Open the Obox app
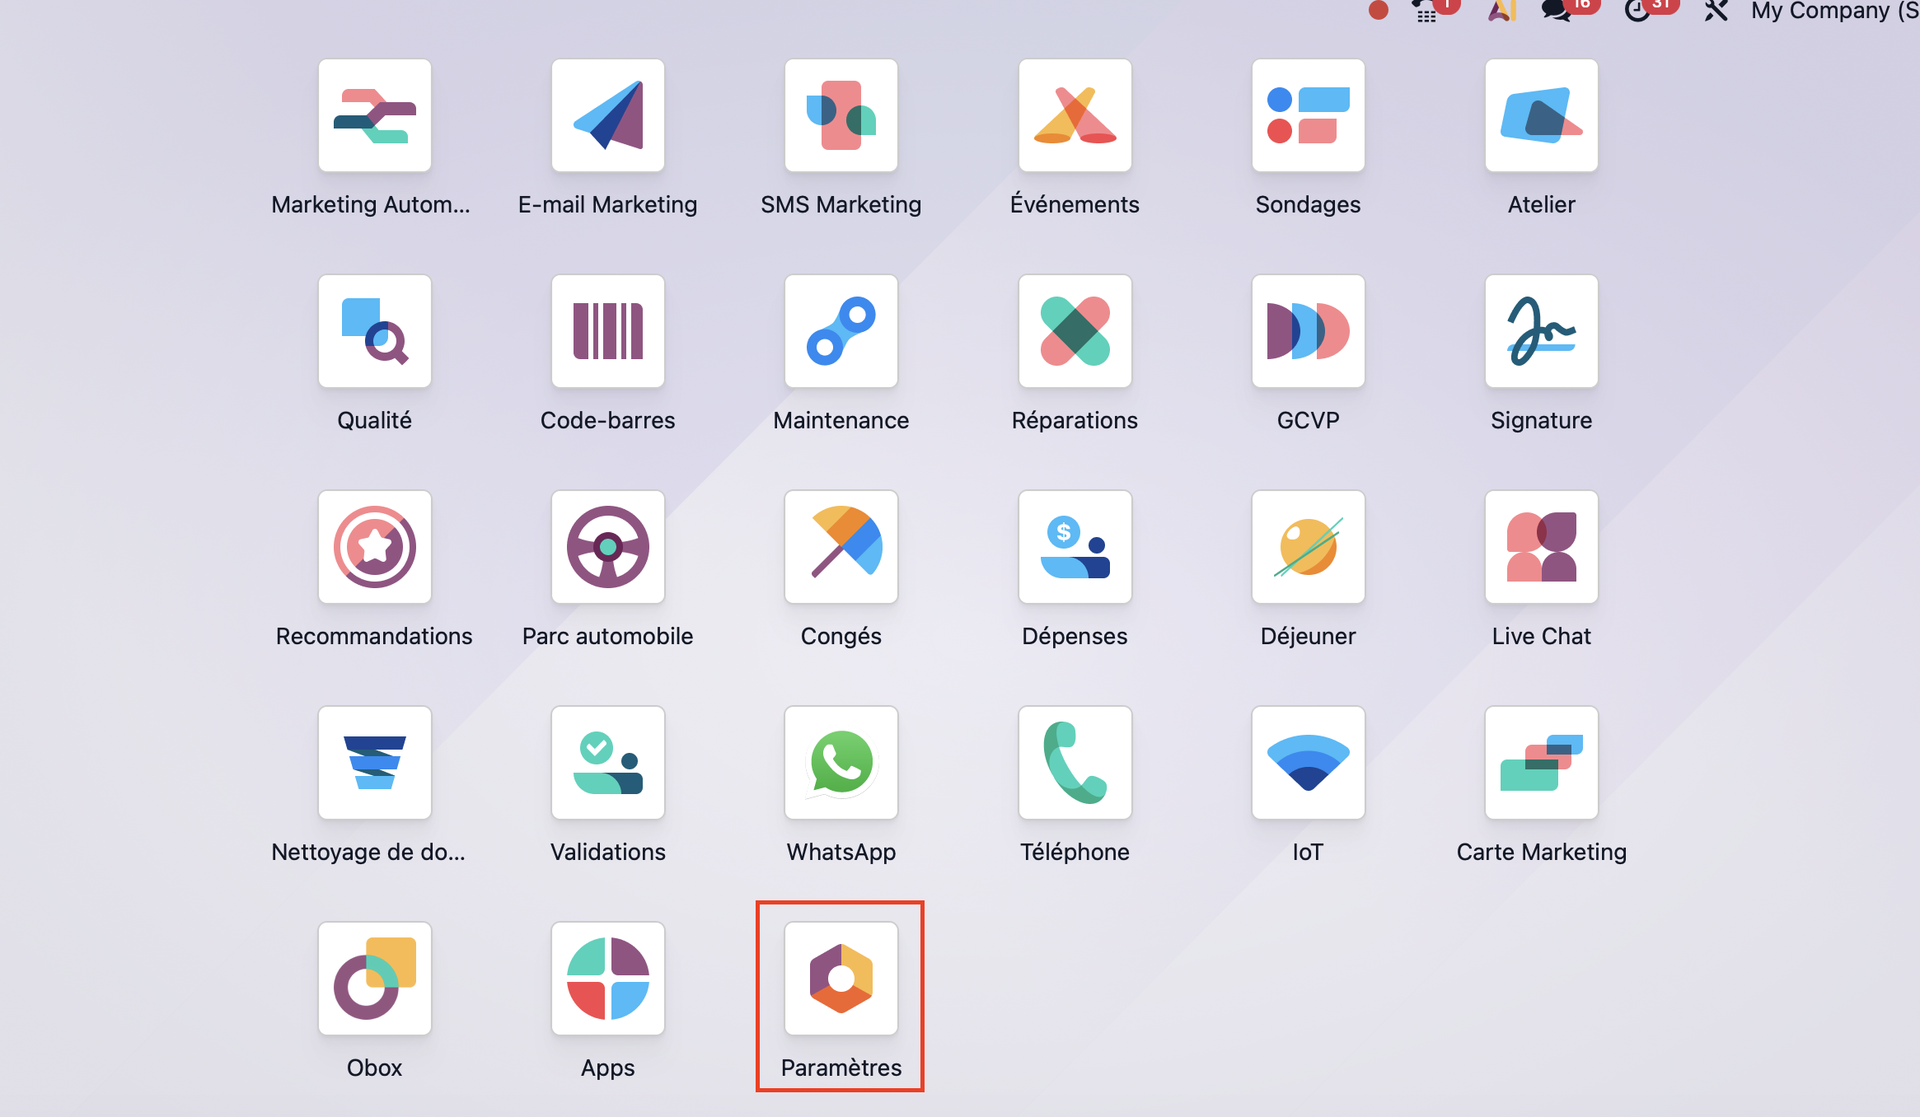 coord(374,979)
